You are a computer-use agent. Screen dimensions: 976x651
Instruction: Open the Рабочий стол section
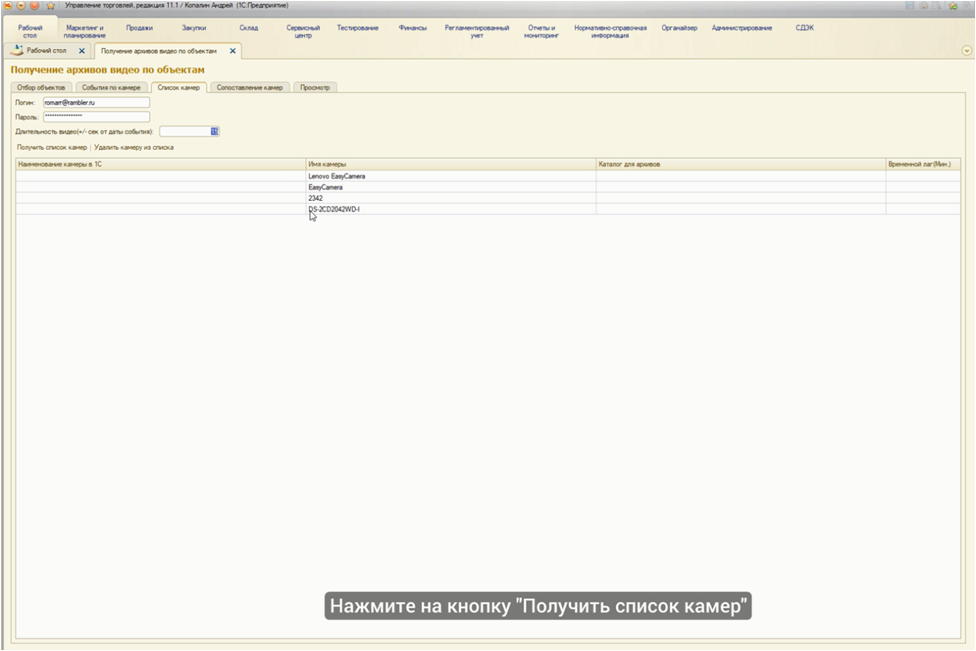click(30, 31)
